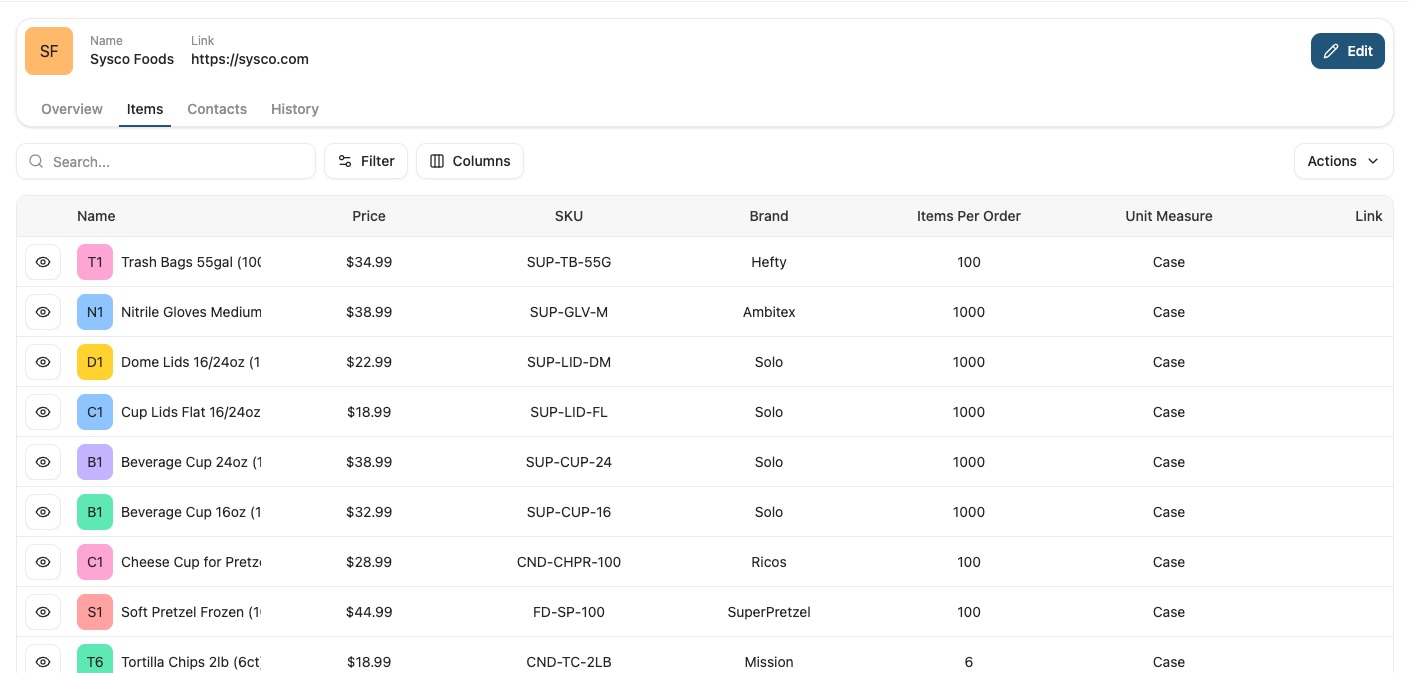The height and width of the screenshot is (673, 1409).
Task: Click the SUP-LID-DM SKU cell
Action: (x=569, y=362)
